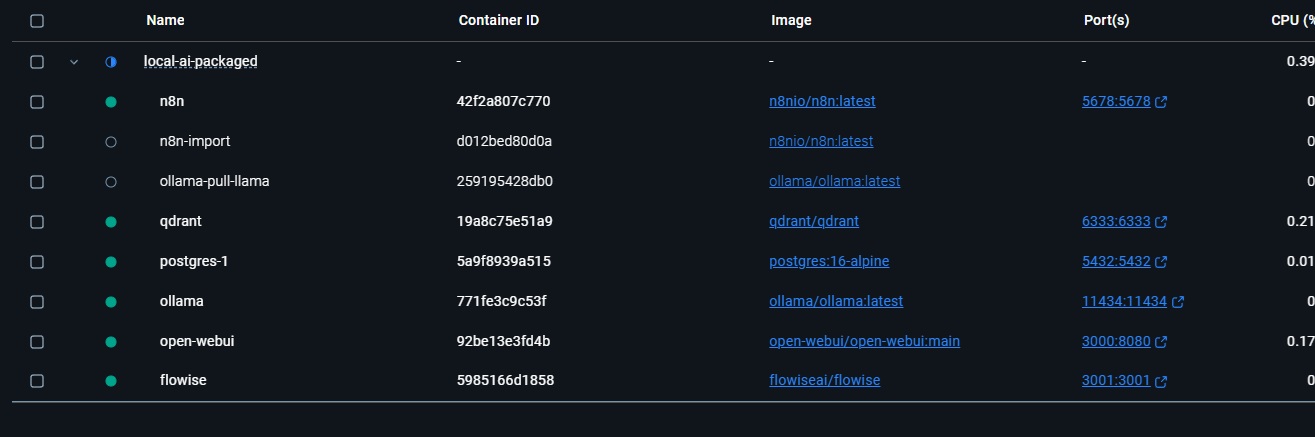1315x437 pixels.
Task: Collapse the local-ai-packaged group chevron
Action: tap(74, 62)
